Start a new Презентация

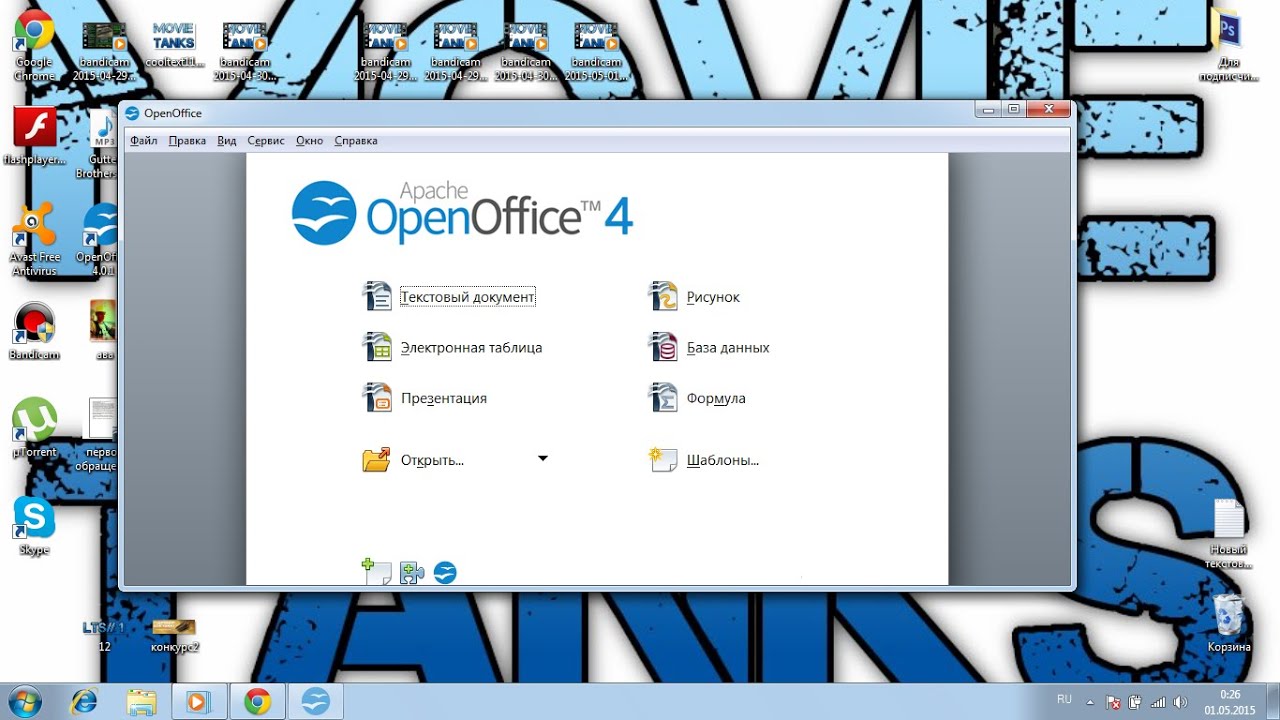[425, 398]
